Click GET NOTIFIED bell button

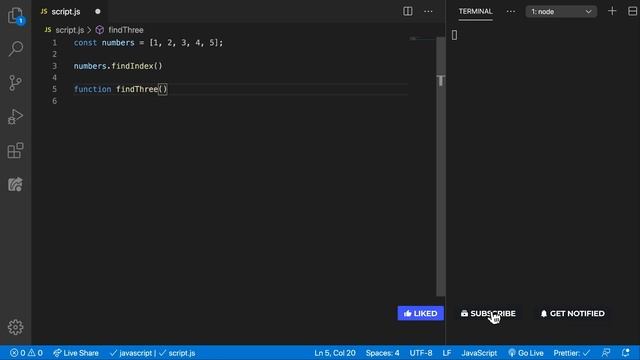573,313
